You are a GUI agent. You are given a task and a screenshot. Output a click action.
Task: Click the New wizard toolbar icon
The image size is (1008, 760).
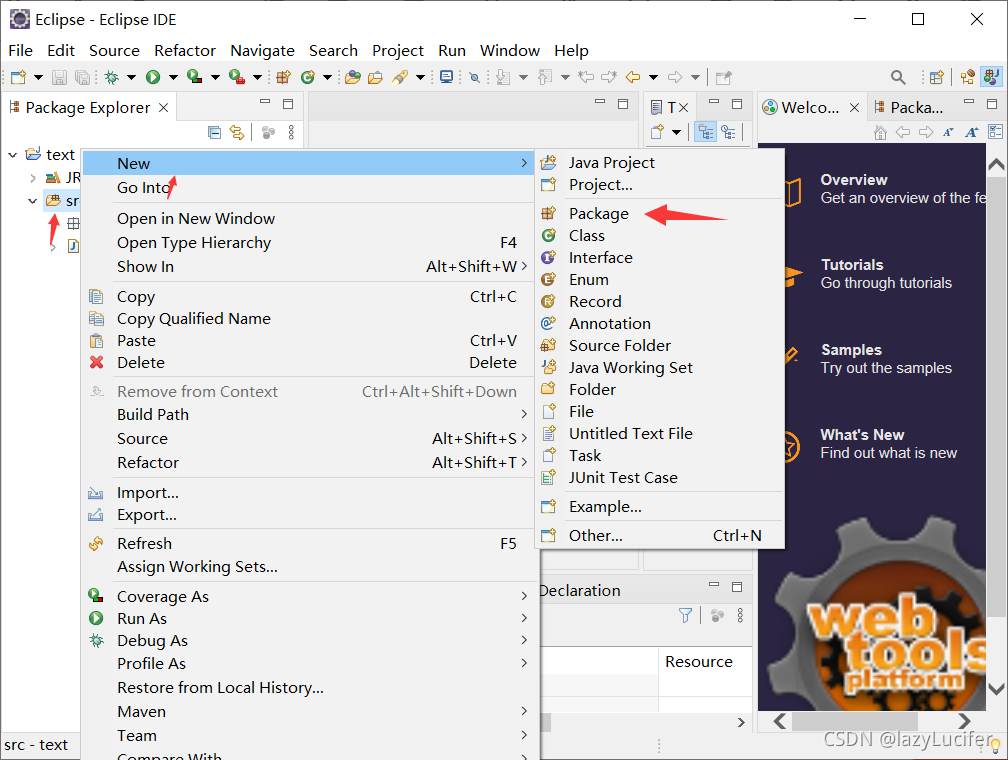18,77
